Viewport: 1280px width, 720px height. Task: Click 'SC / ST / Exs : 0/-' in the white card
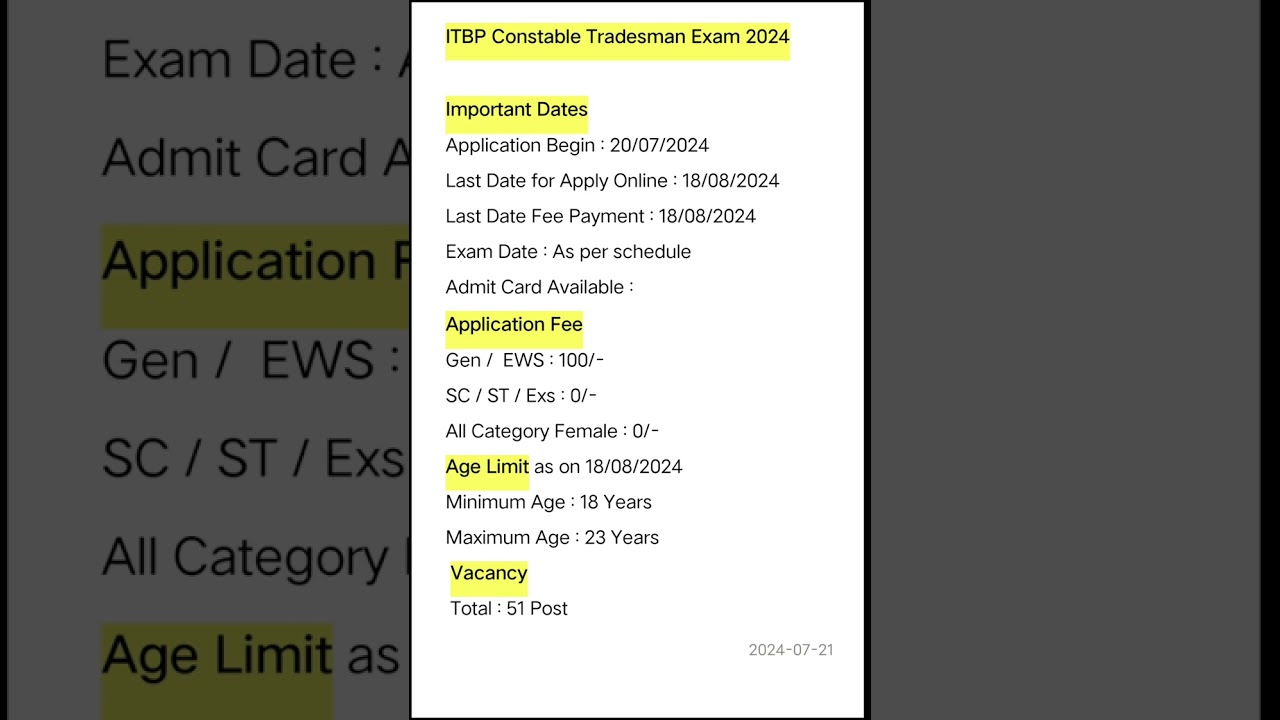pos(521,396)
